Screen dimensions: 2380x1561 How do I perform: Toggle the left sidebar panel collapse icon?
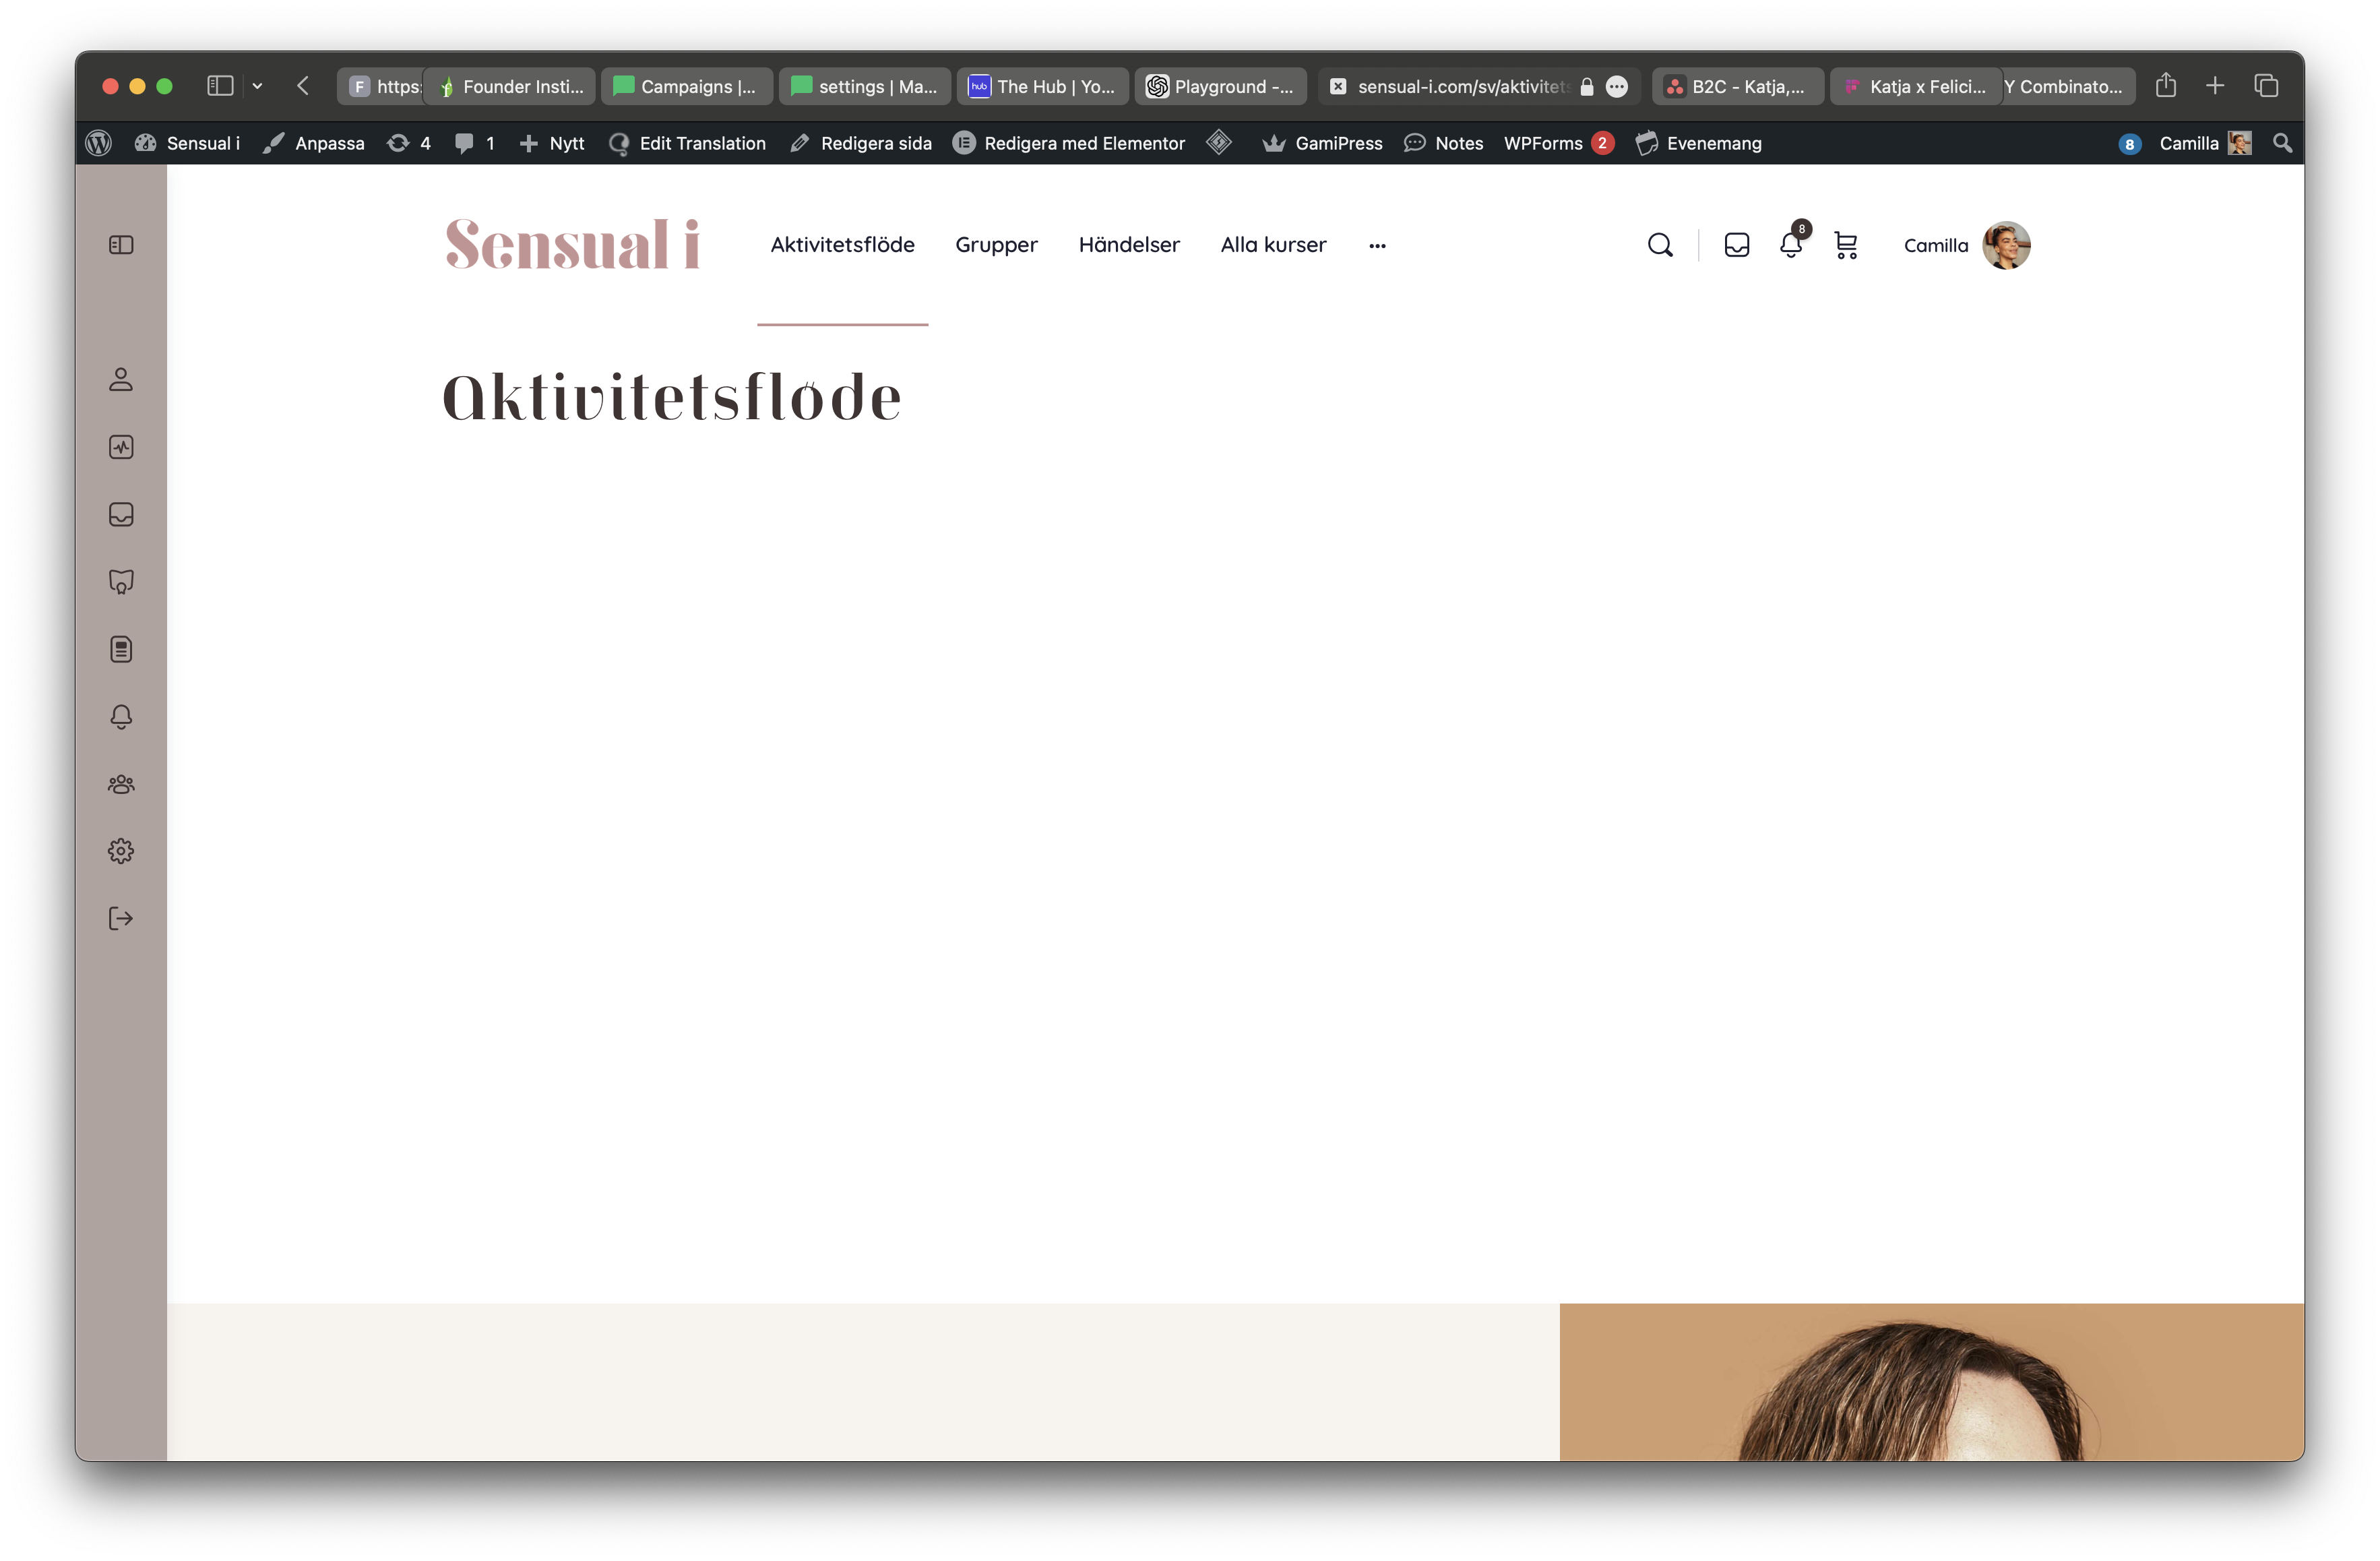pos(121,245)
